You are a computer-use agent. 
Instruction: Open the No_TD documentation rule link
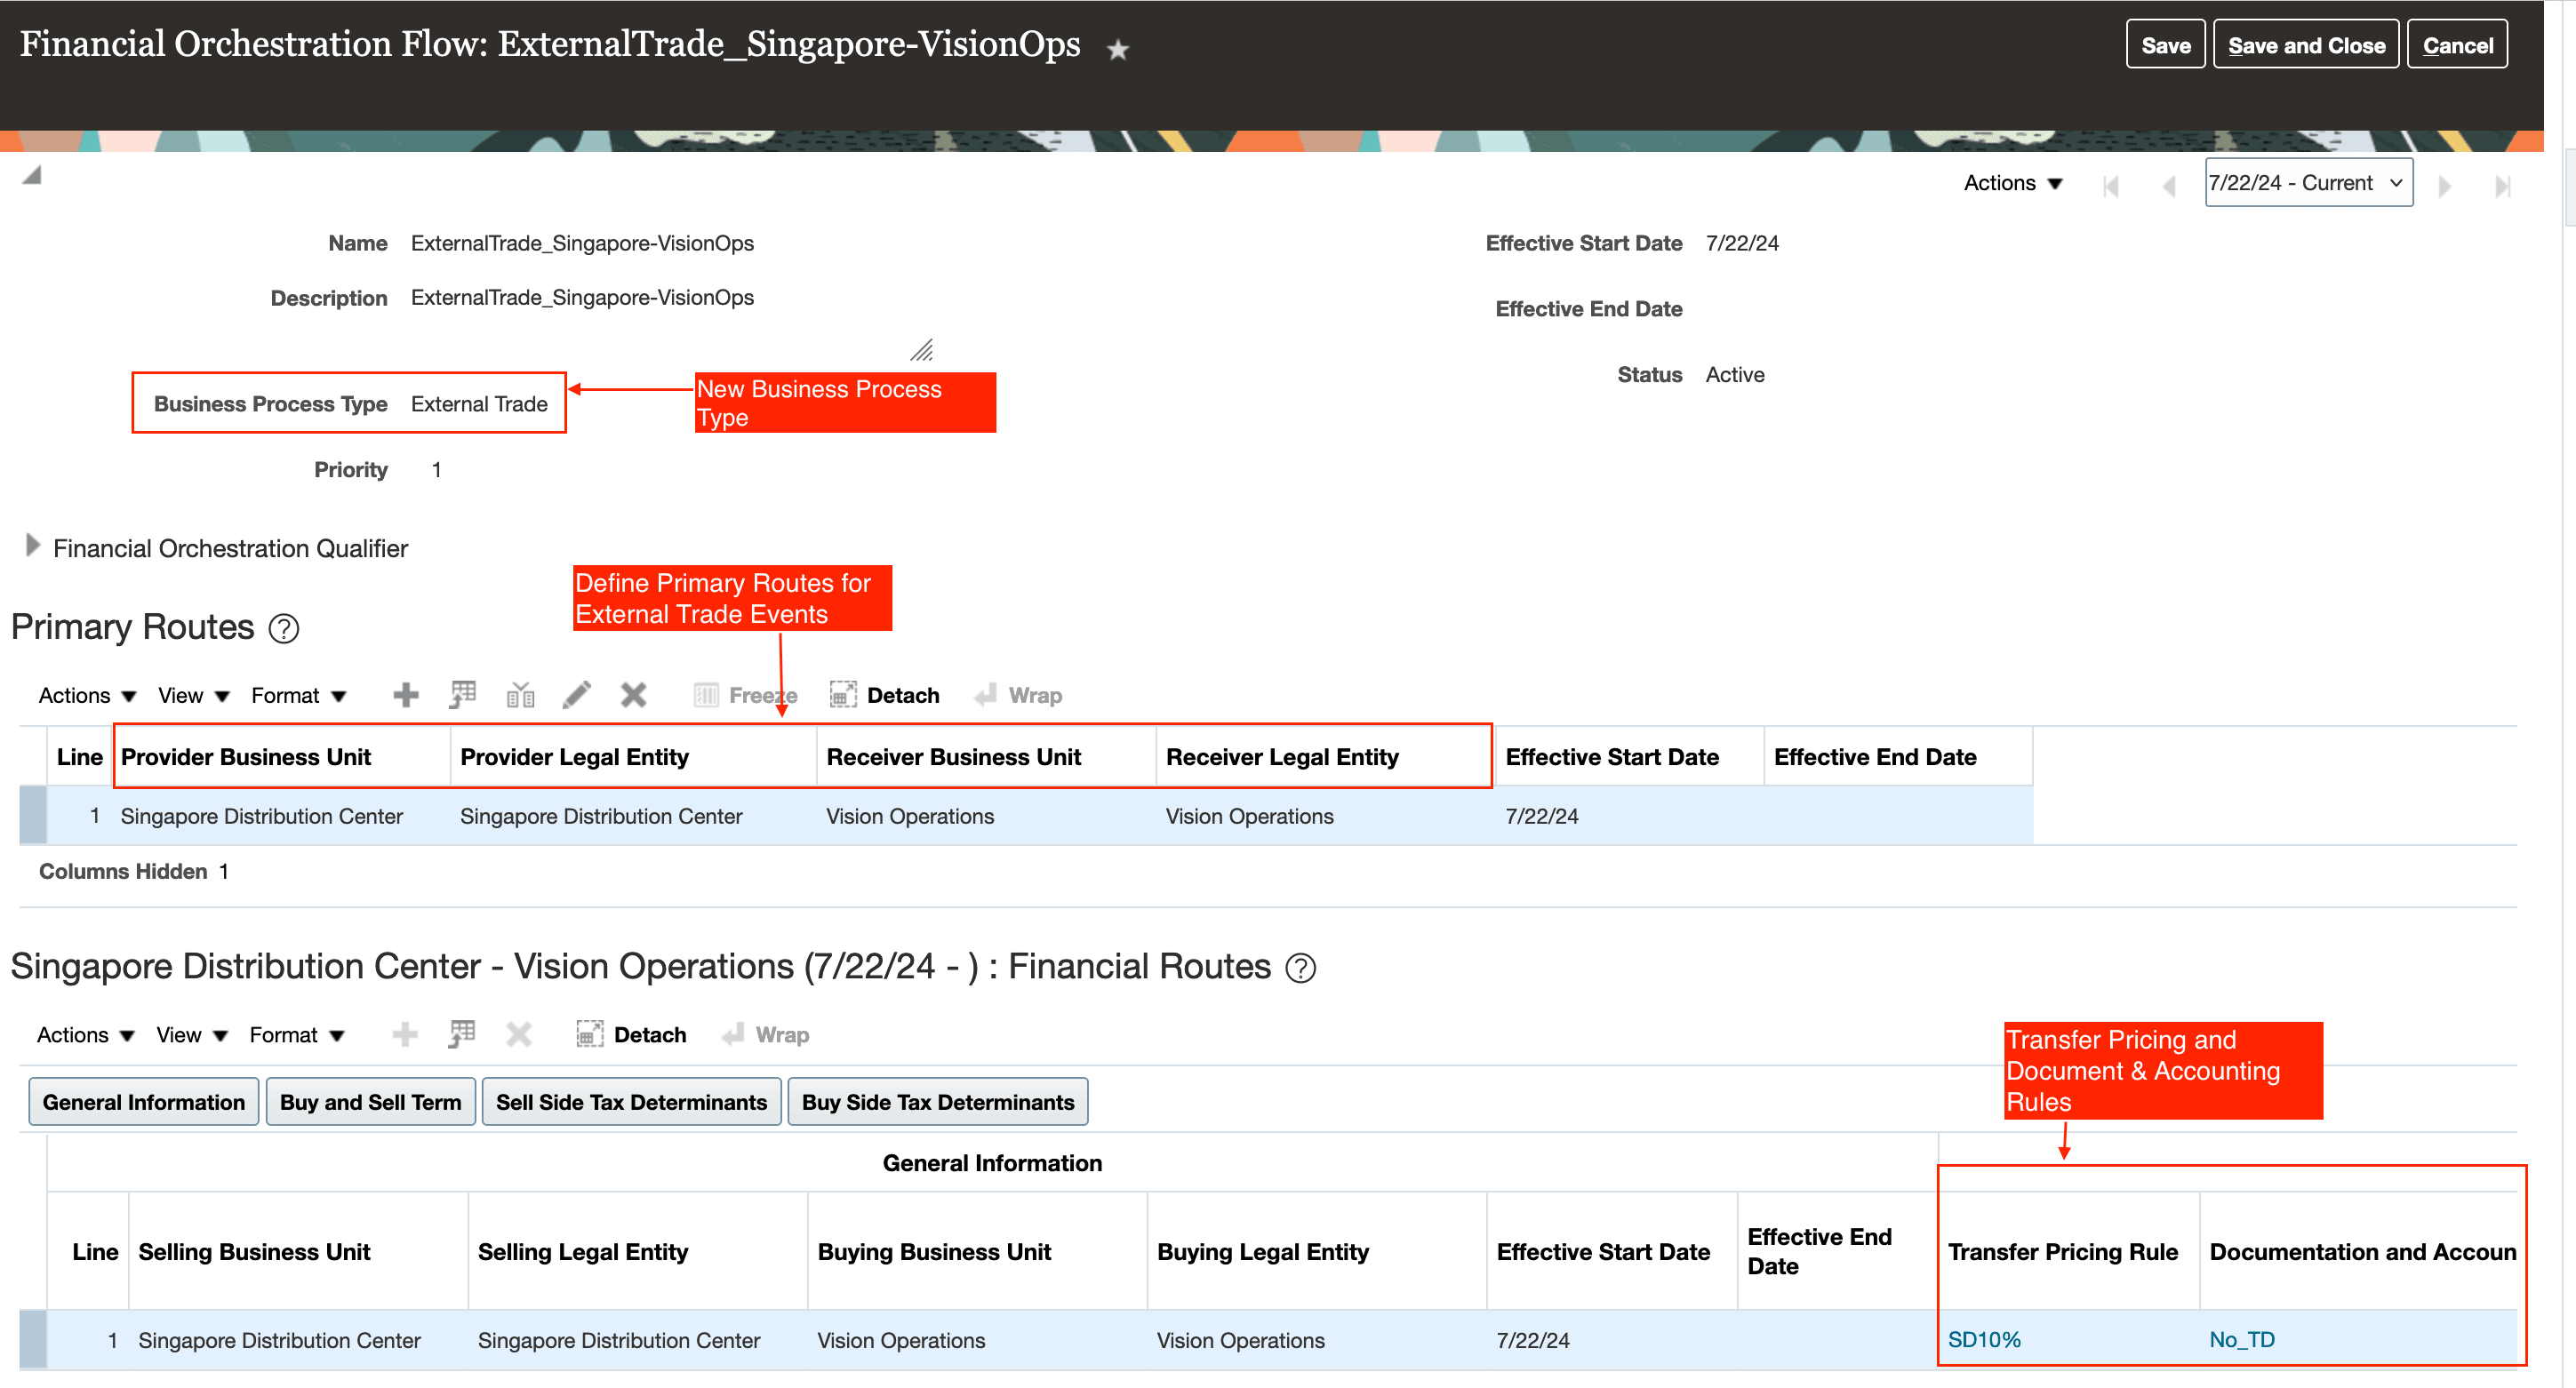pos(2241,1339)
